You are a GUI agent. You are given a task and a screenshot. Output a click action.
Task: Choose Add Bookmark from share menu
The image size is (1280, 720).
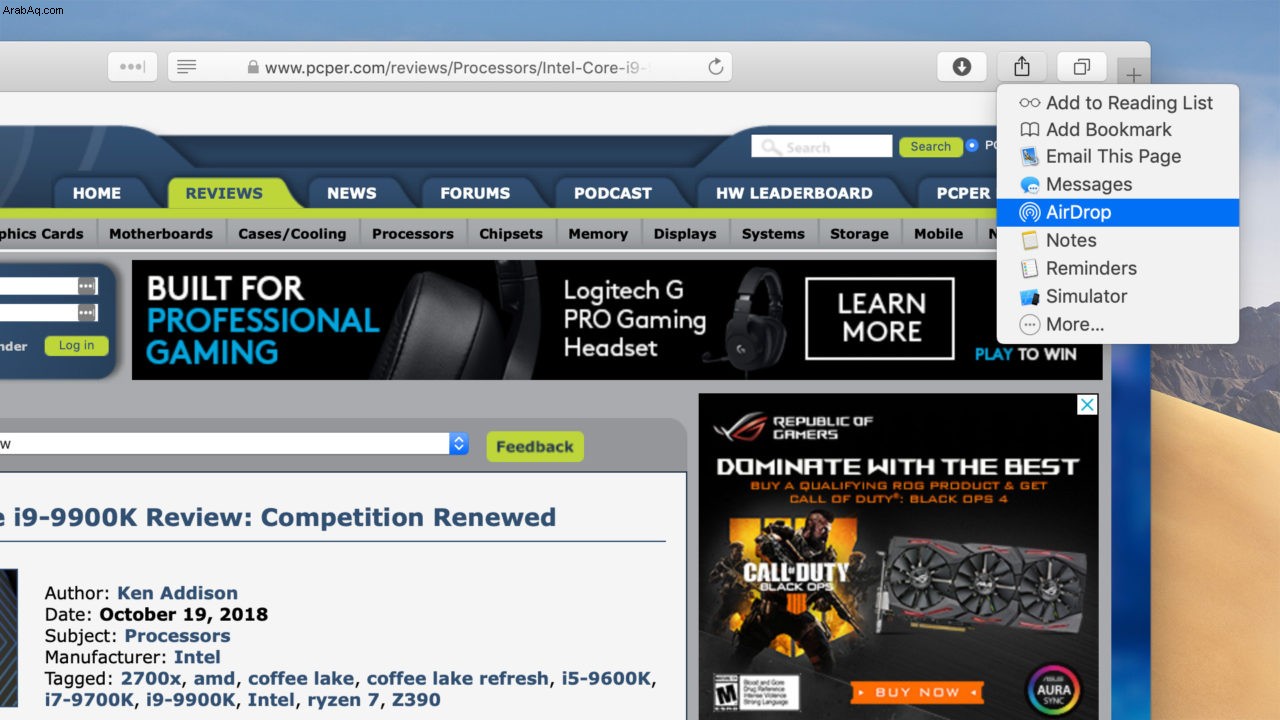(x=1118, y=129)
